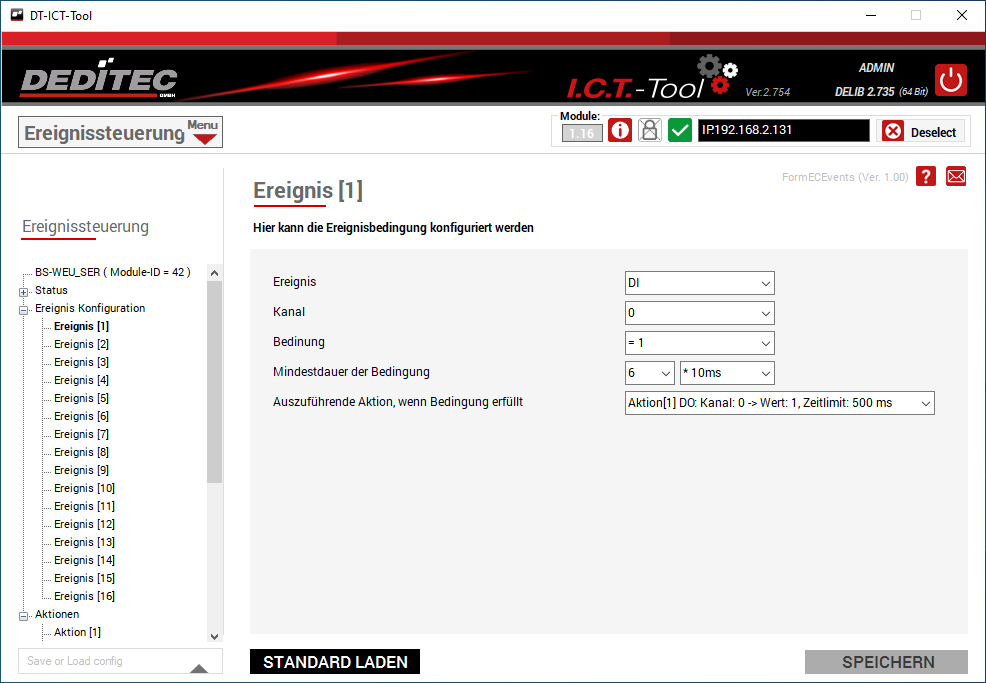
Task: Click the tree panel scroll down arrow
Action: 214,635
